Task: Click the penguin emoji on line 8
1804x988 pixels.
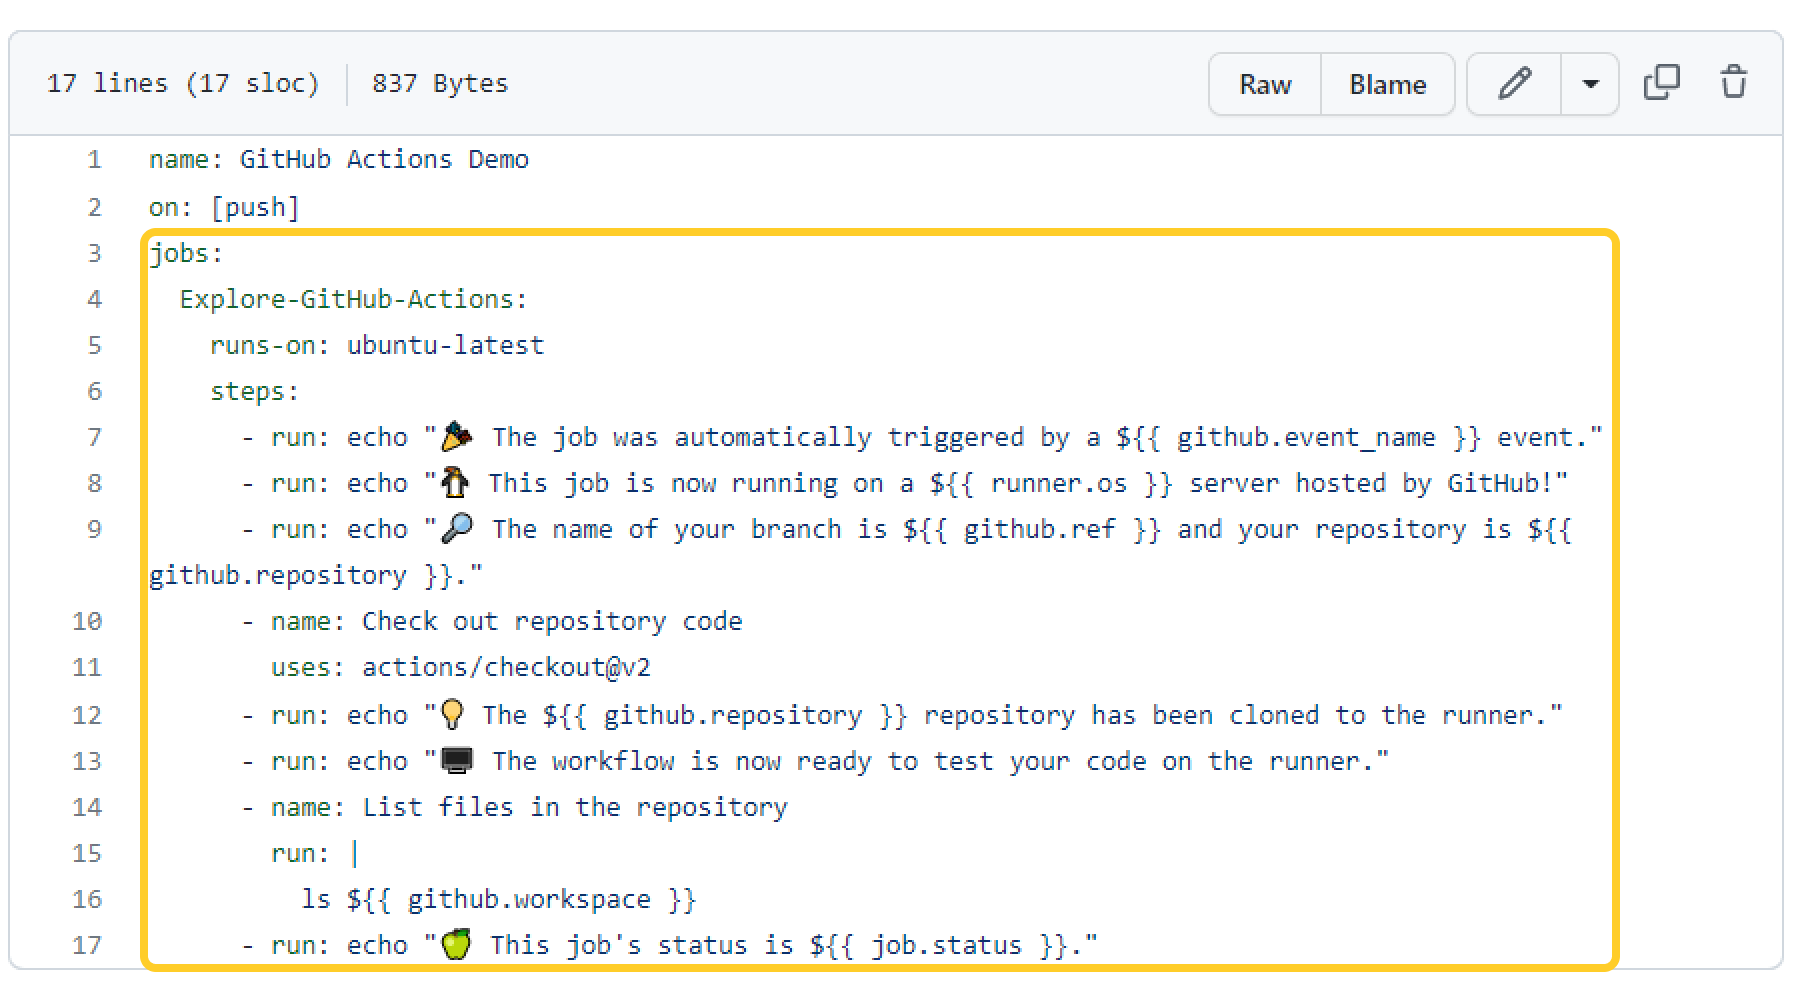Action: (x=455, y=482)
